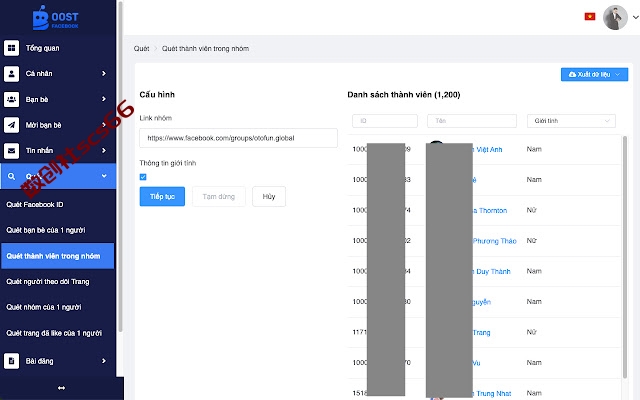640x400 pixels.
Task: Open the account dropdown arrow beside avatar
Action: 636,17
